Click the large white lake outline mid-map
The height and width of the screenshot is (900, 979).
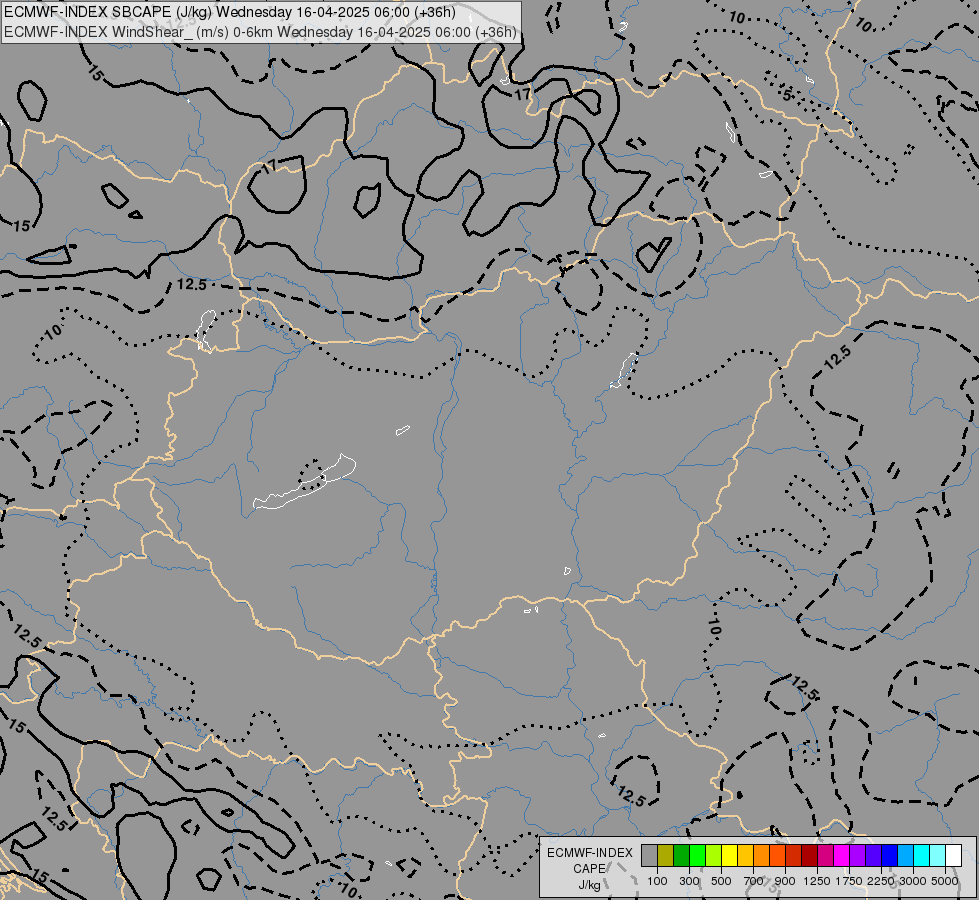(x=305, y=482)
